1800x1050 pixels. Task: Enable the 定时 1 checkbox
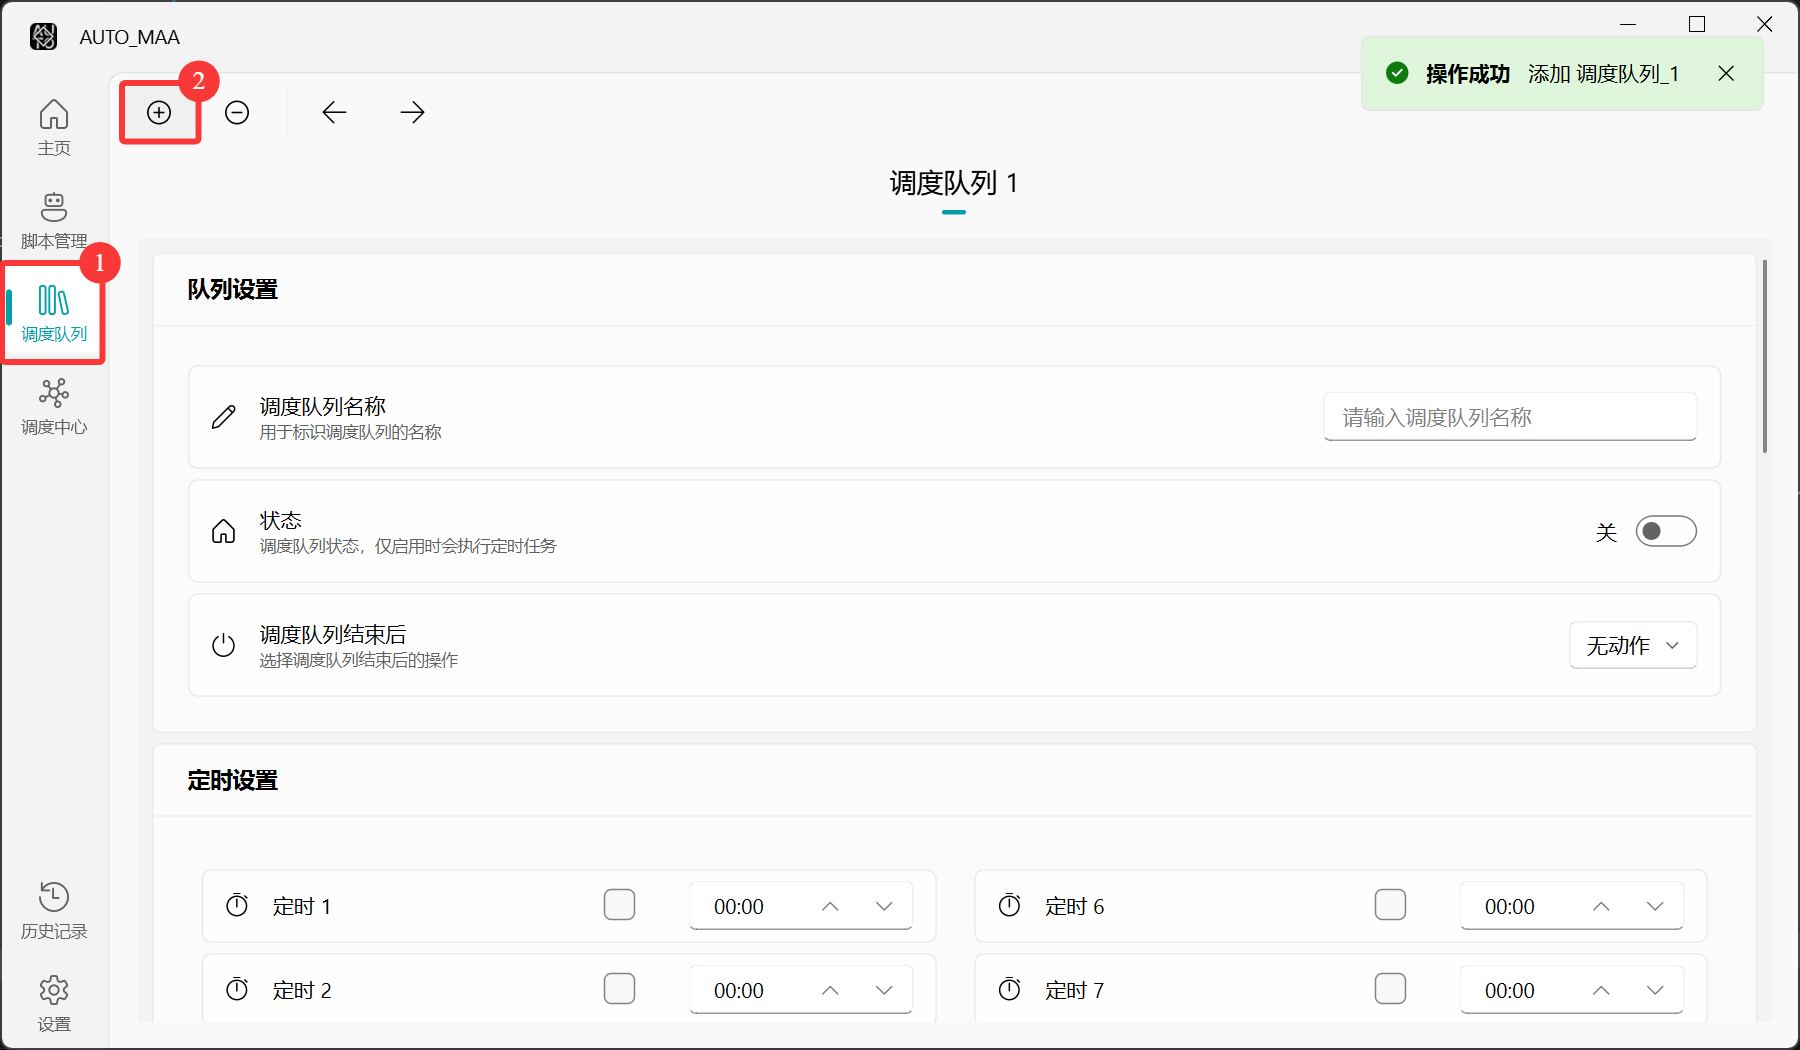coord(619,905)
